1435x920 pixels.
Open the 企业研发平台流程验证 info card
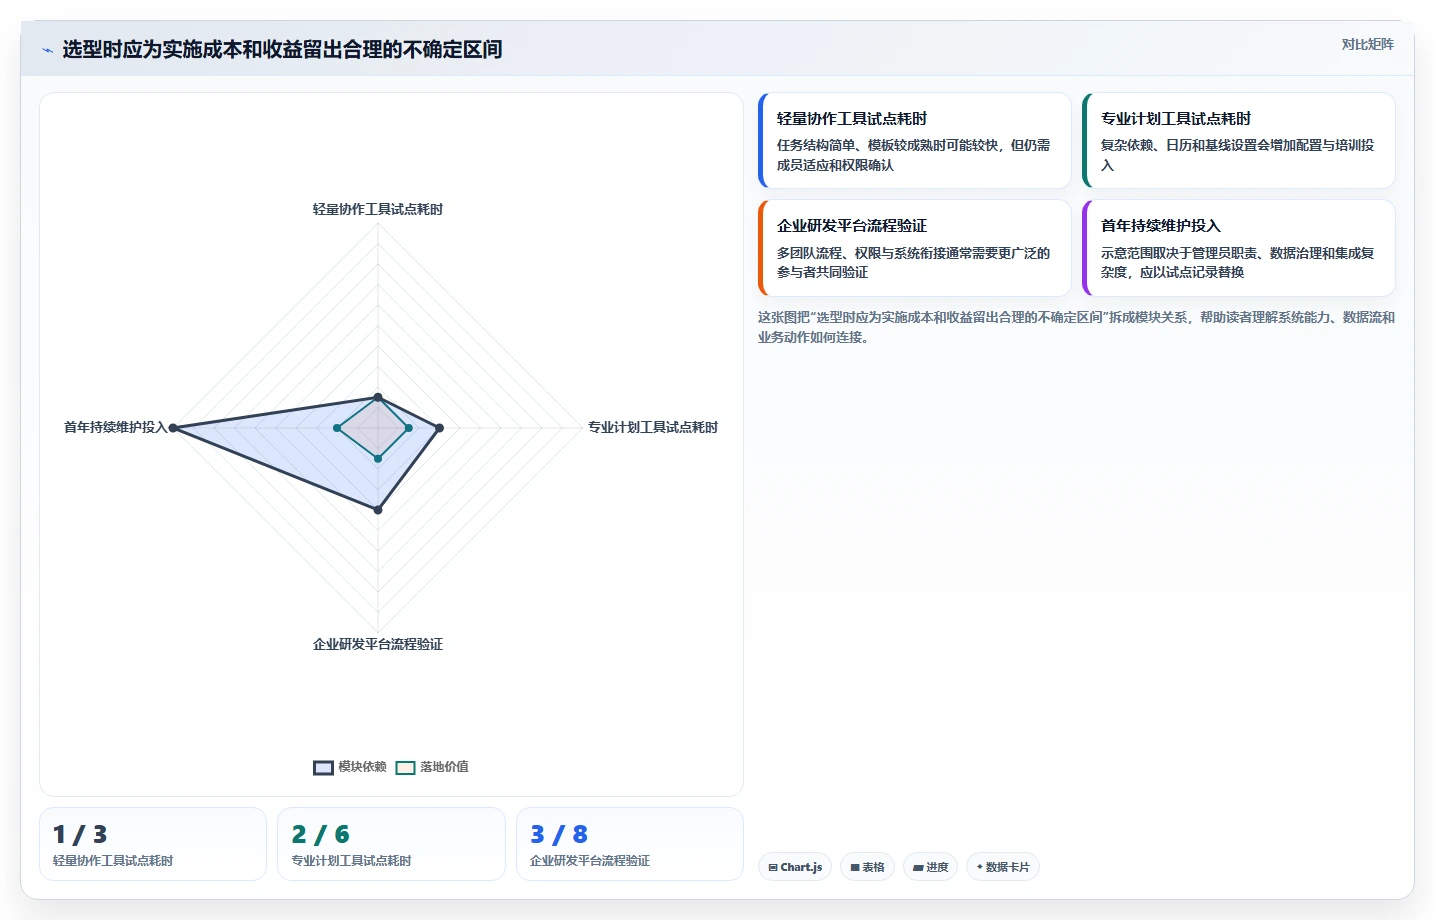tap(915, 248)
